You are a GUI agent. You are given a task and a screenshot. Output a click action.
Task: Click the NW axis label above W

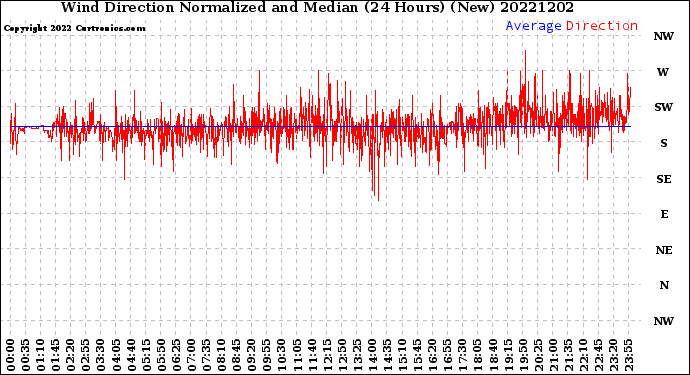664,36
